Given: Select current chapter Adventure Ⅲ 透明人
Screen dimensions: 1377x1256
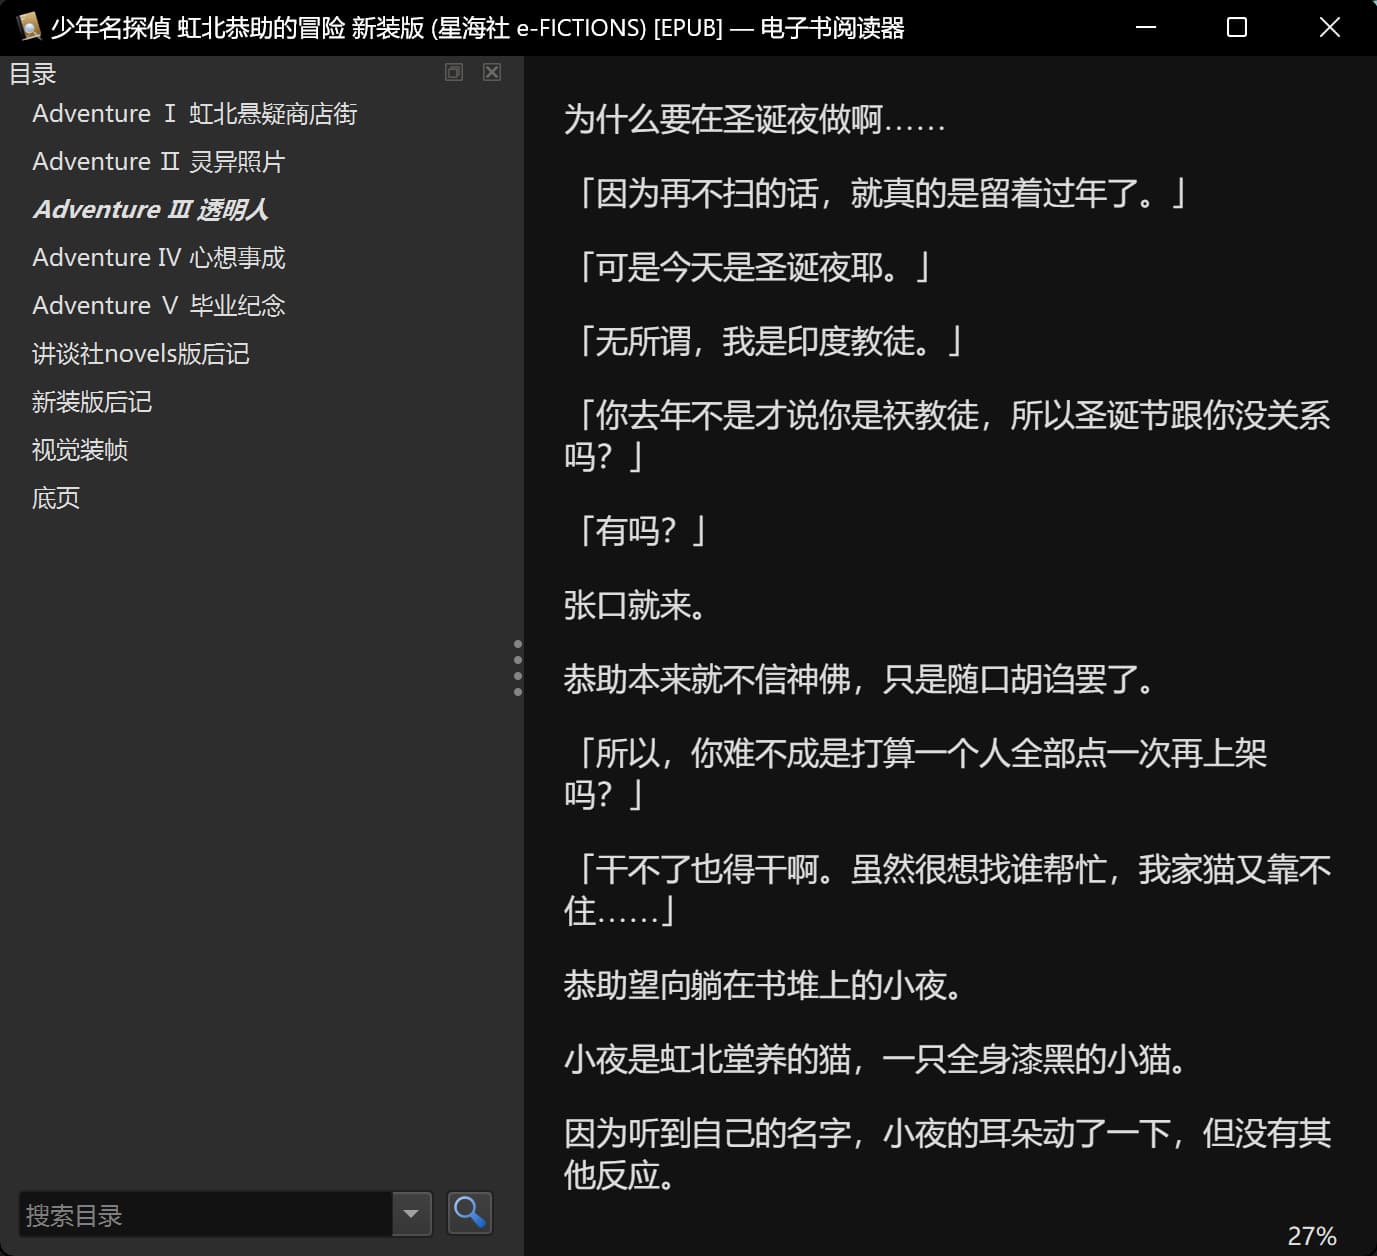Looking at the screenshot, I should point(151,210).
